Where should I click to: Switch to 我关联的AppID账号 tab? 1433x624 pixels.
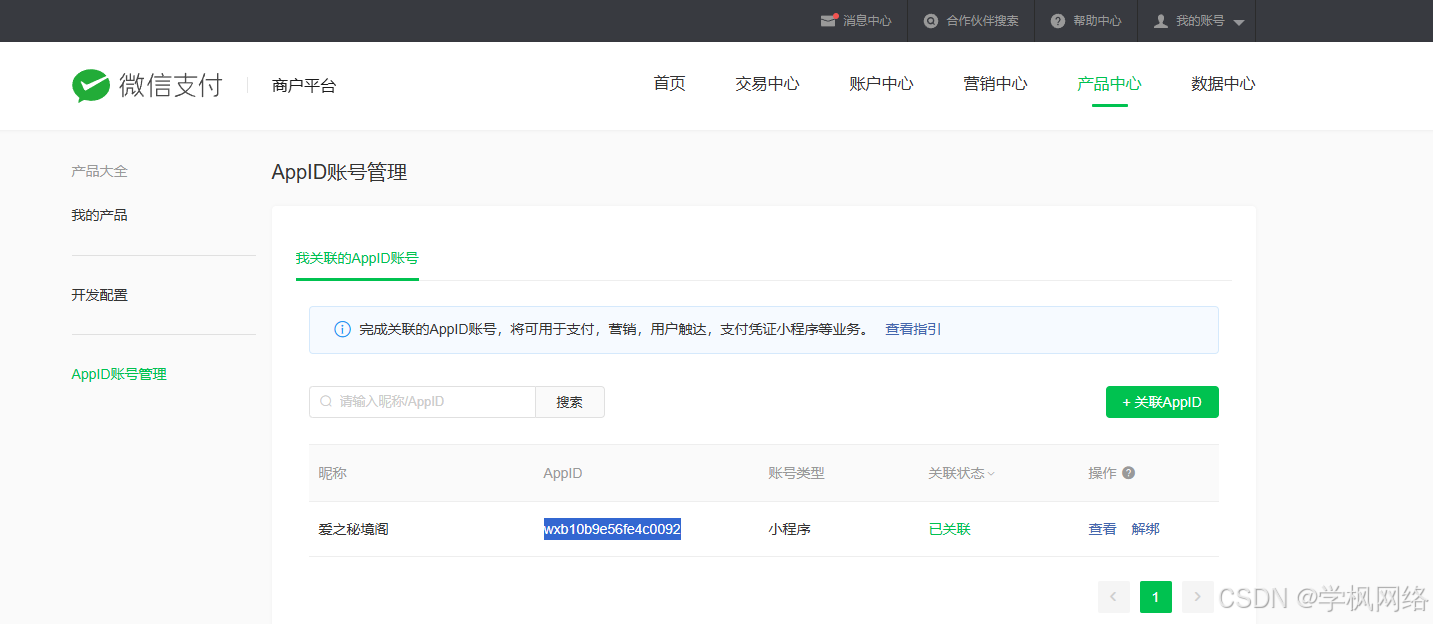coord(357,257)
